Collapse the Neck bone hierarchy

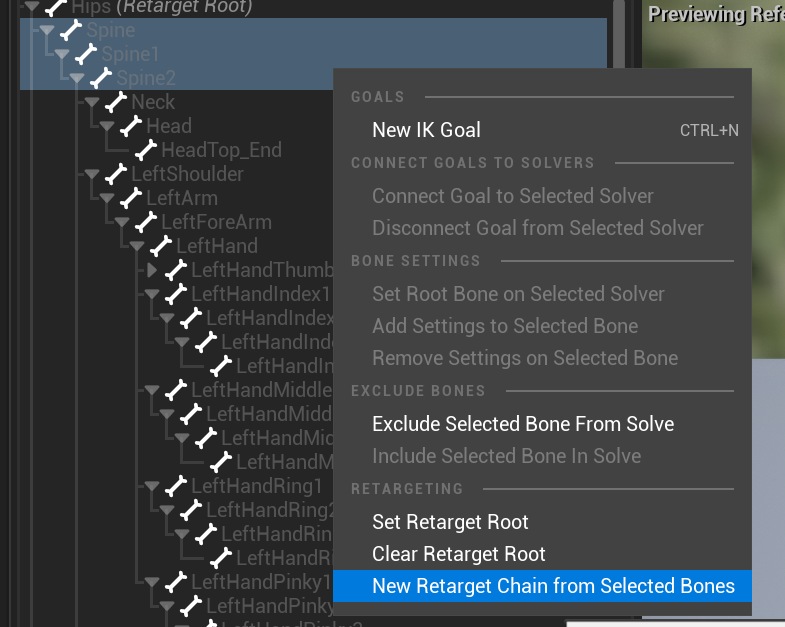point(92,102)
